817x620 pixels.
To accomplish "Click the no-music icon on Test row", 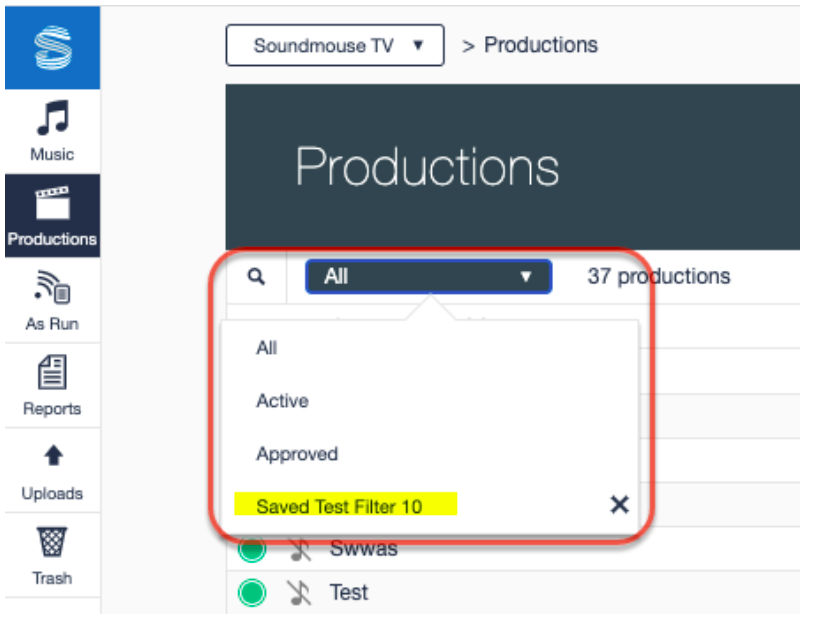I will pos(299,593).
